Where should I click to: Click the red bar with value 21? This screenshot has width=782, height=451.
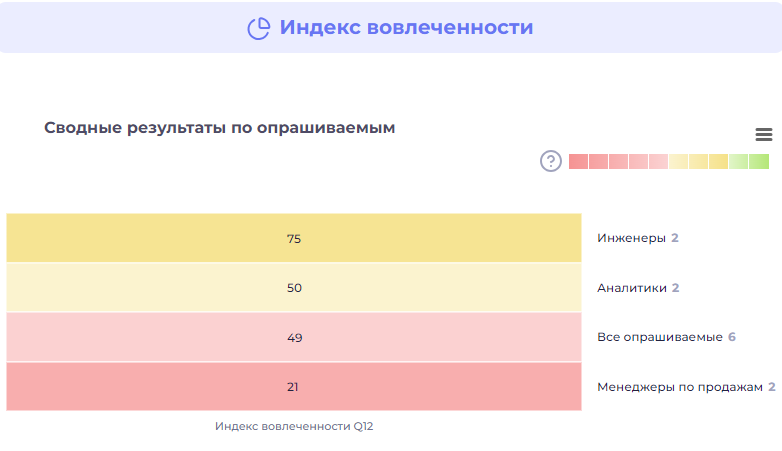point(294,386)
